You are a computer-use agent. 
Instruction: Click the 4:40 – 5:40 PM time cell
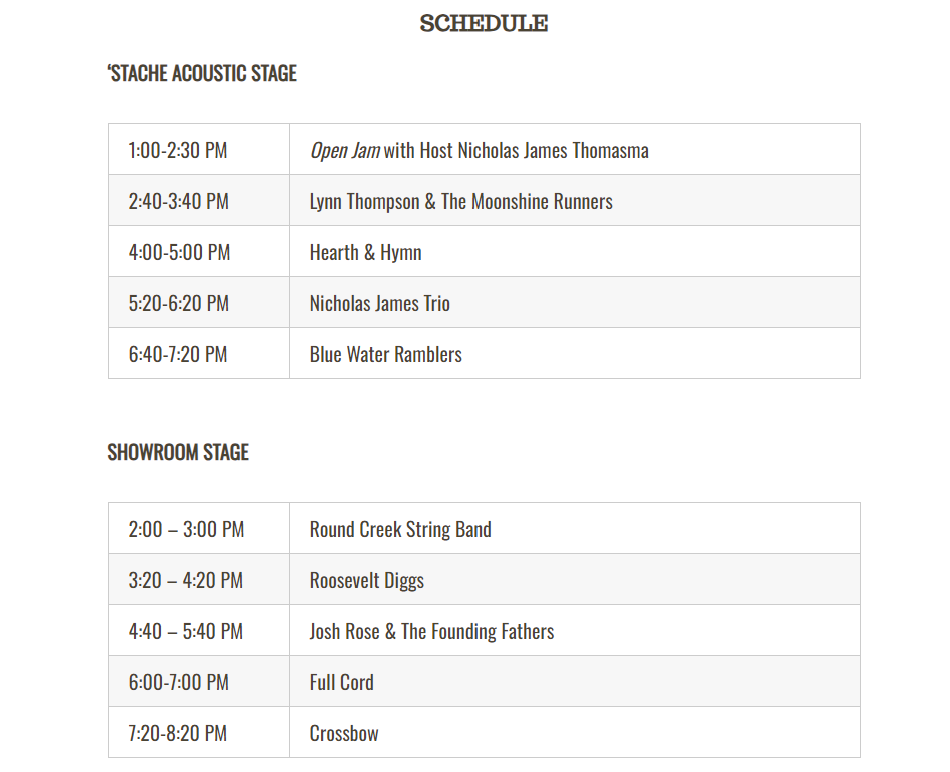186,631
